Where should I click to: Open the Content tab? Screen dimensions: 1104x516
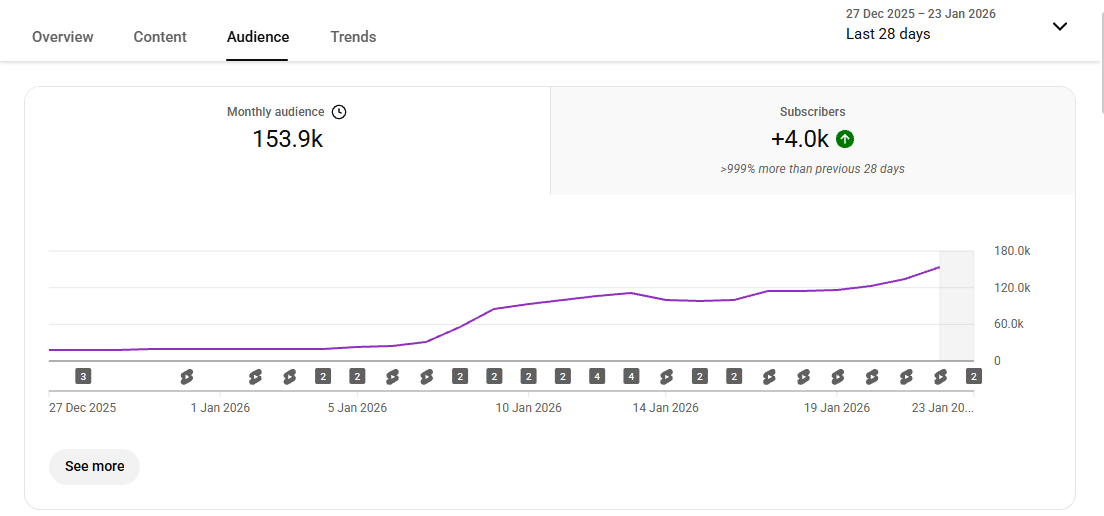coord(160,37)
